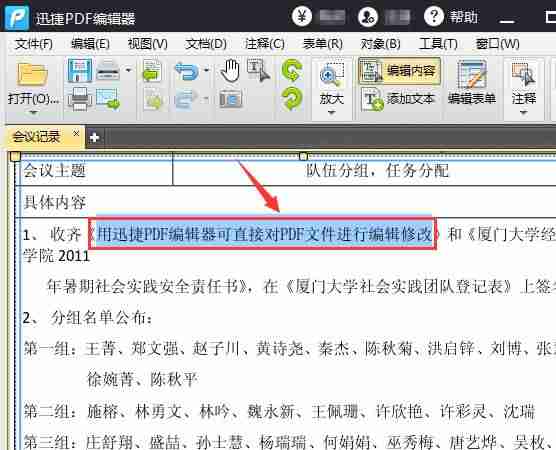Open the View (视图) menu
The height and width of the screenshot is (450, 556).
point(148,44)
